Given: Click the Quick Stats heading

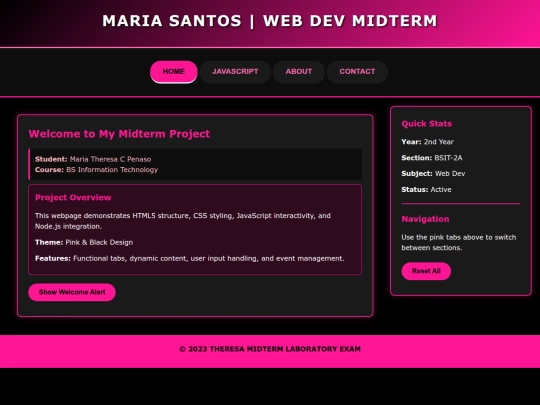Looking at the screenshot, I should 426,124.
